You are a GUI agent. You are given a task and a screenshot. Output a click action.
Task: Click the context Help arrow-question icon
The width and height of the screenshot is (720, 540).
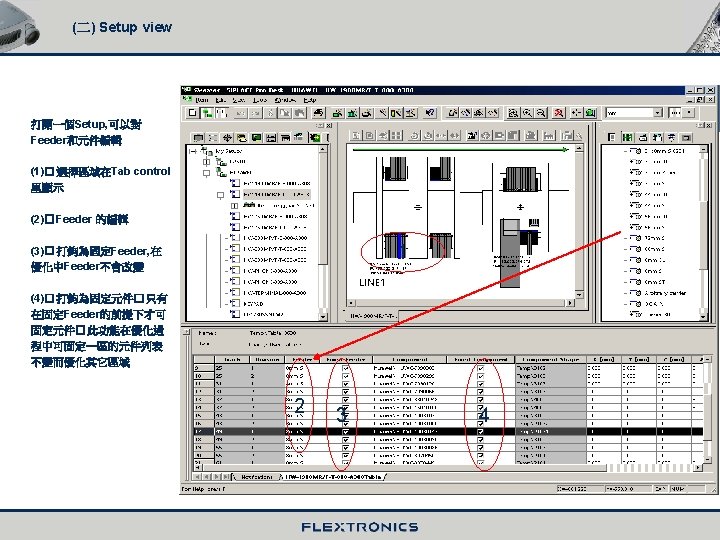click(430, 112)
